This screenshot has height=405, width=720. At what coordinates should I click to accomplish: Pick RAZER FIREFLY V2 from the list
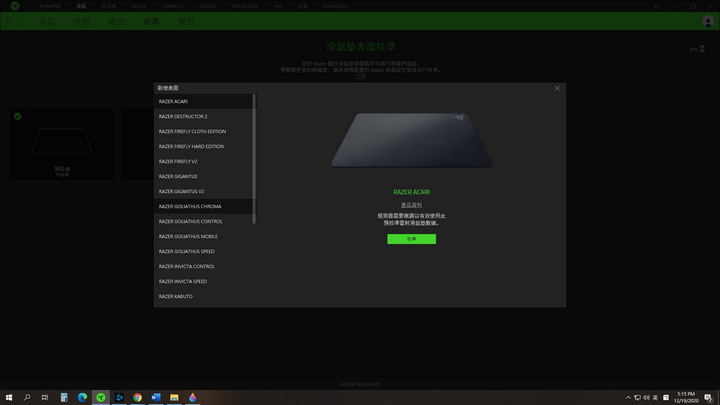click(203, 161)
